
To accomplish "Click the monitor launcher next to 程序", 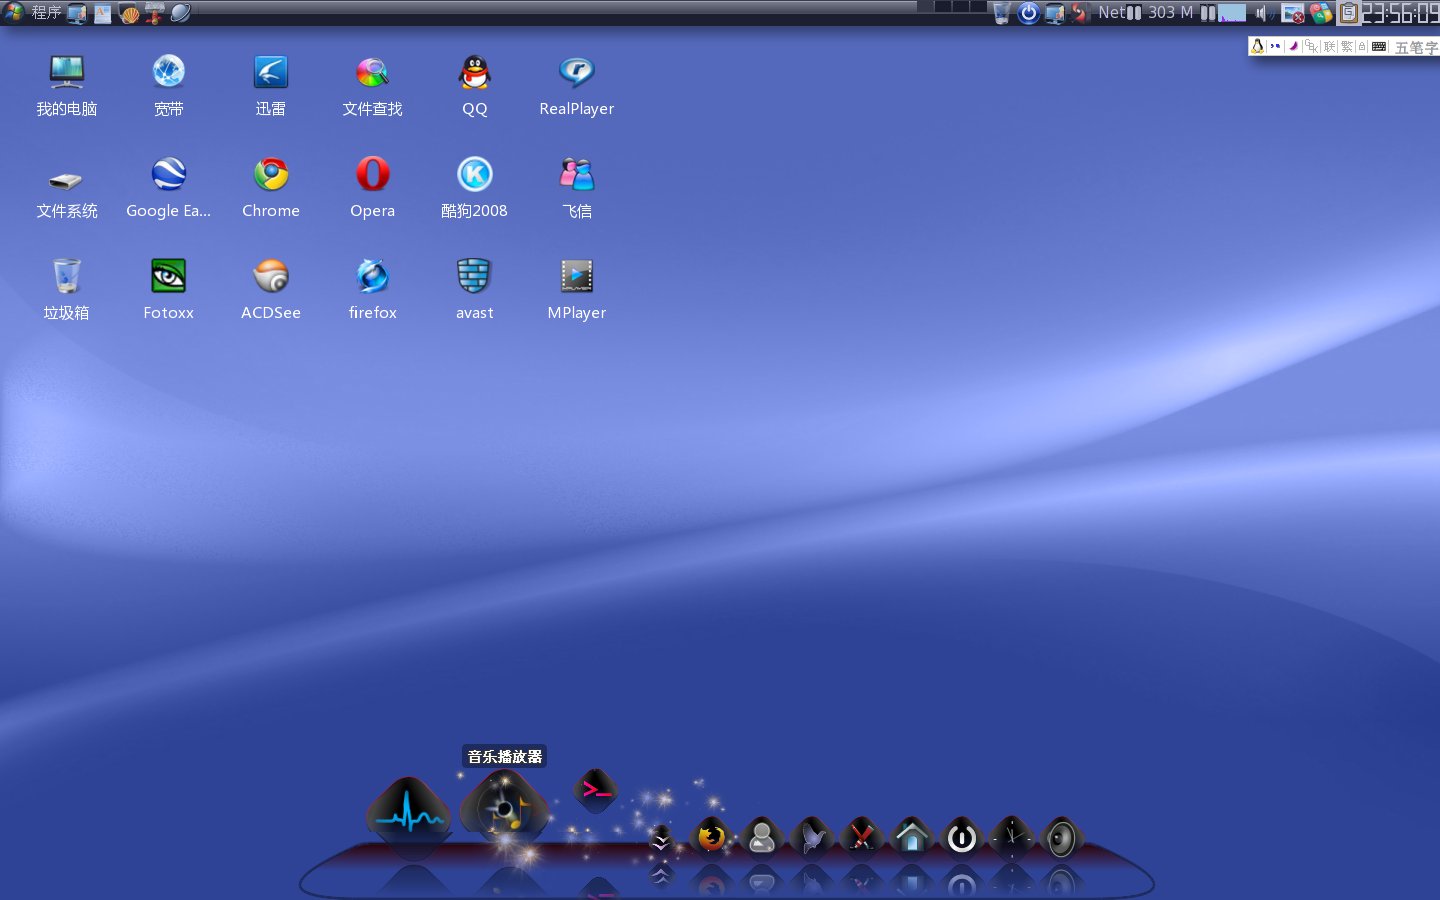I will click(77, 14).
